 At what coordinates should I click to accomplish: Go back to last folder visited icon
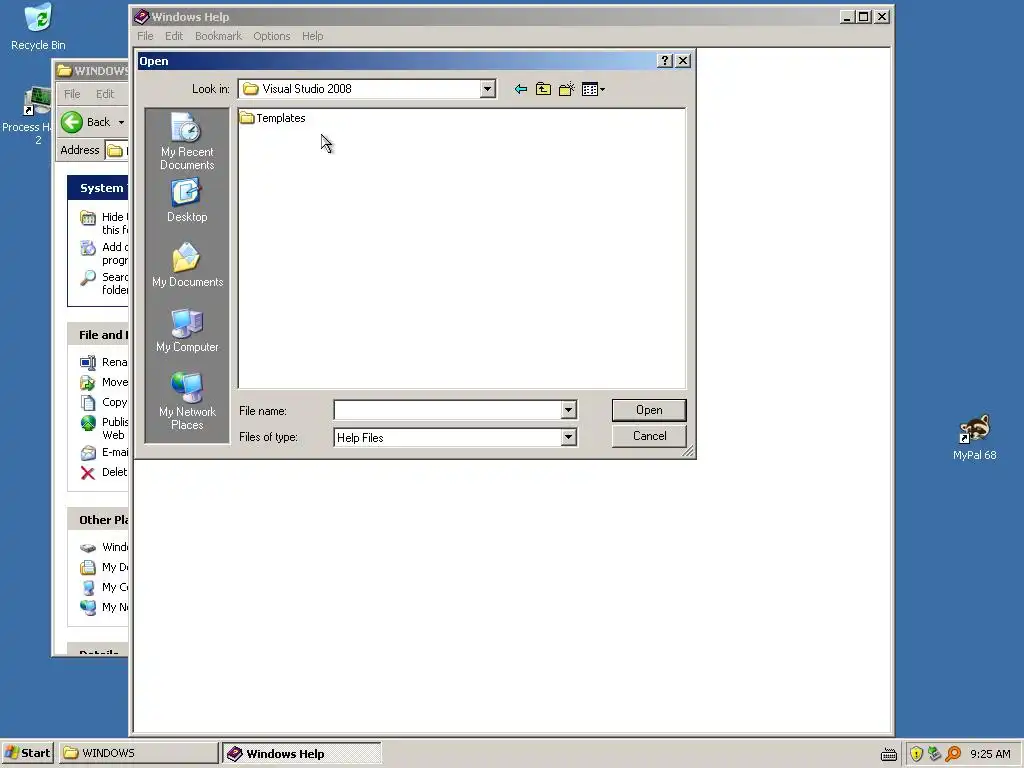520,89
